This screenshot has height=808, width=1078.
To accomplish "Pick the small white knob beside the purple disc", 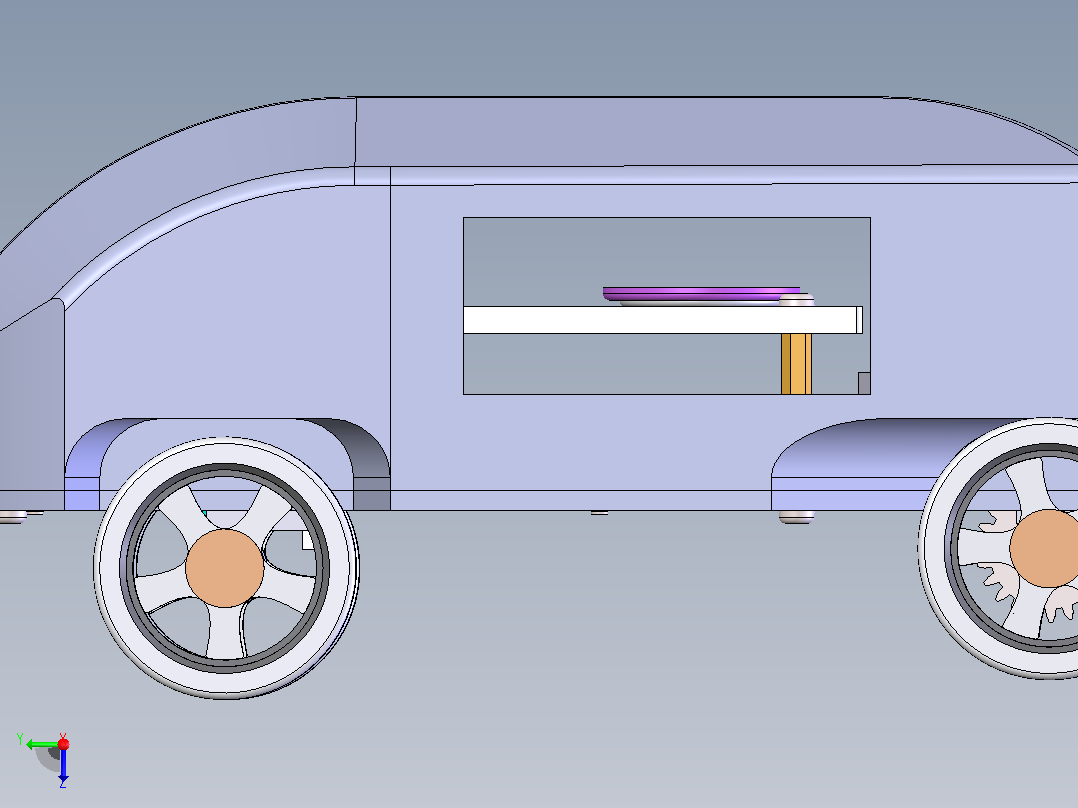I will [x=797, y=300].
